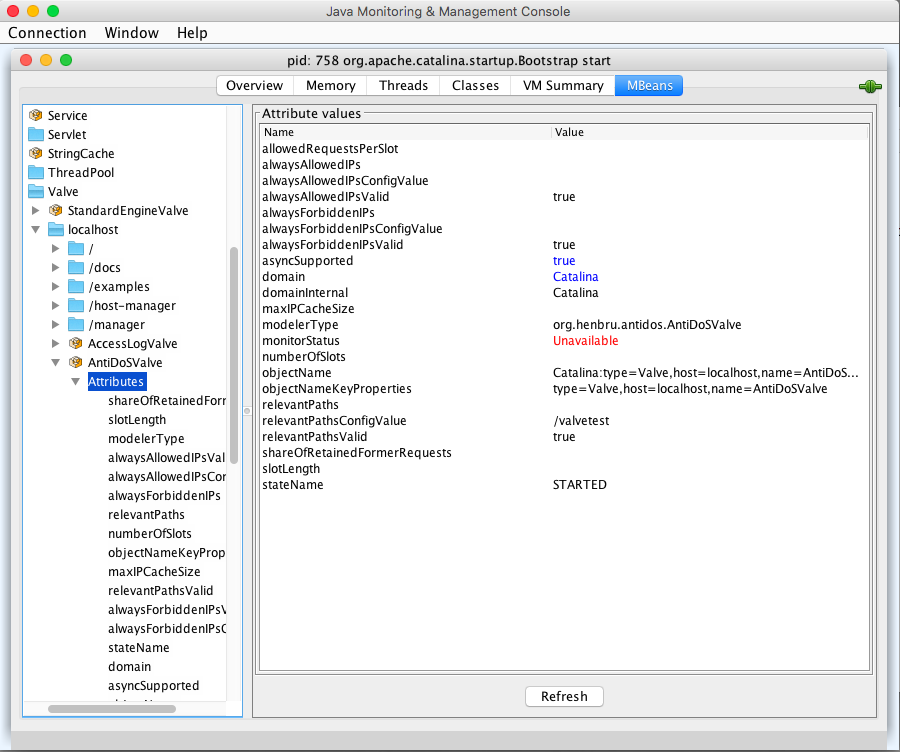Switch to the Classes tab
The image size is (900, 752).
tap(475, 86)
